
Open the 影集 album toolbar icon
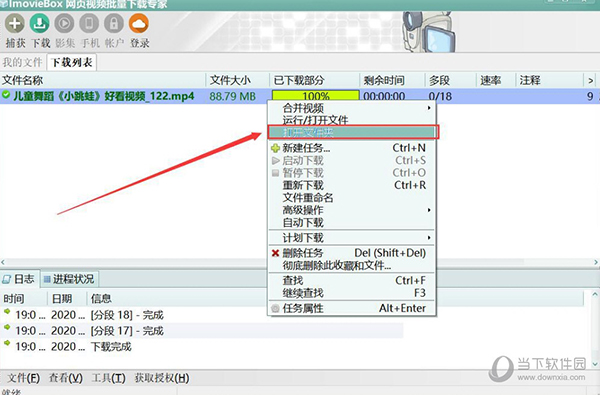tap(64, 23)
